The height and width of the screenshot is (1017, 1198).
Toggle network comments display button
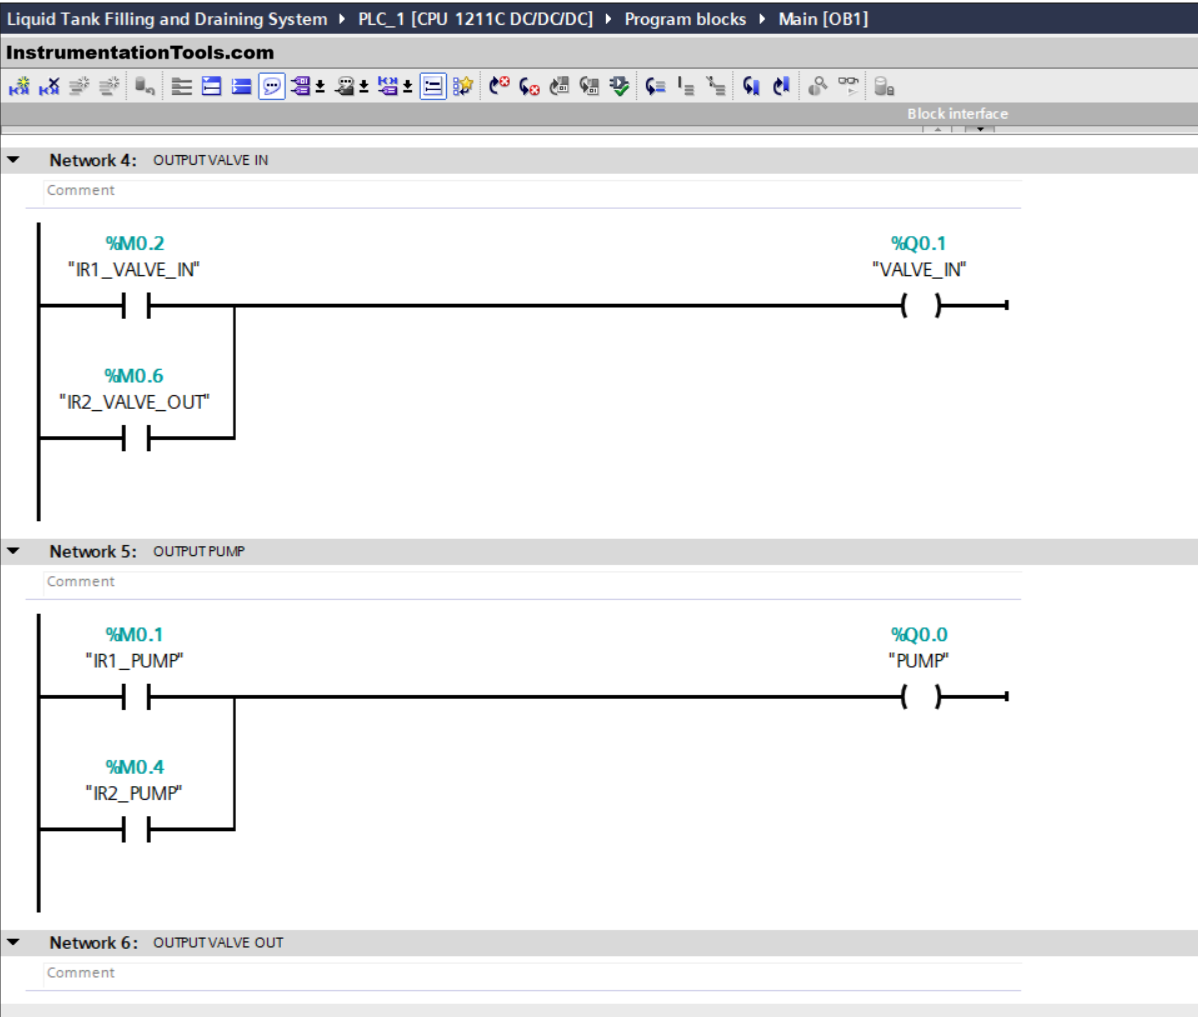(433, 87)
